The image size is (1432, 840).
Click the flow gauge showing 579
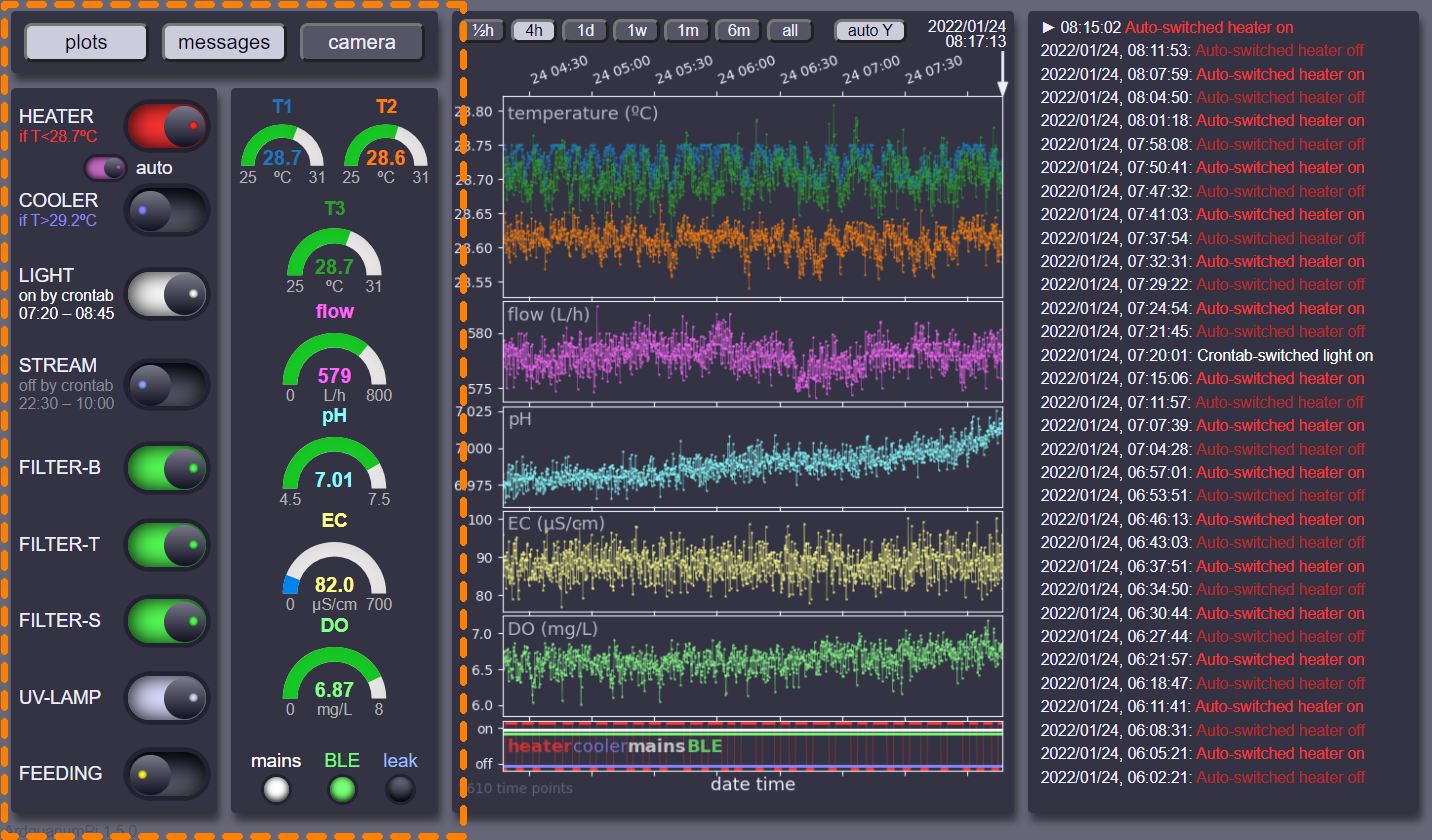(x=334, y=368)
